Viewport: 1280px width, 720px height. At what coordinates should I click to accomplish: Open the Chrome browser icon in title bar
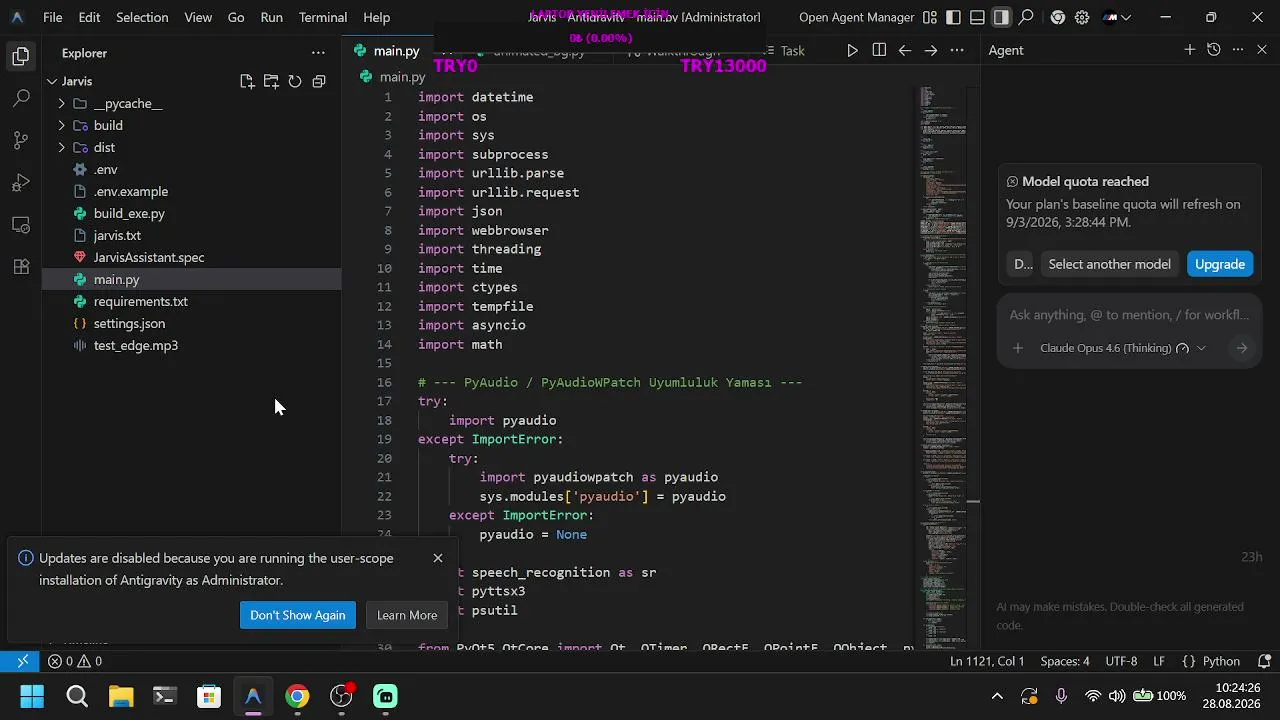(x=1058, y=17)
